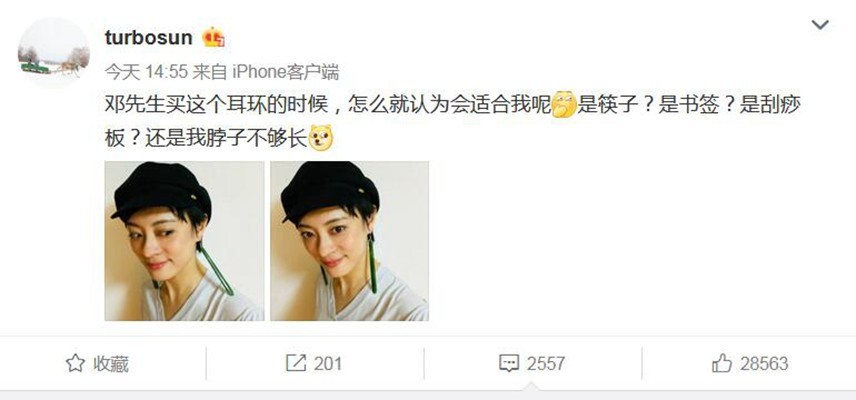This screenshot has width=856, height=400.
Task: Toggle like via the 28563 count
Action: [764, 363]
